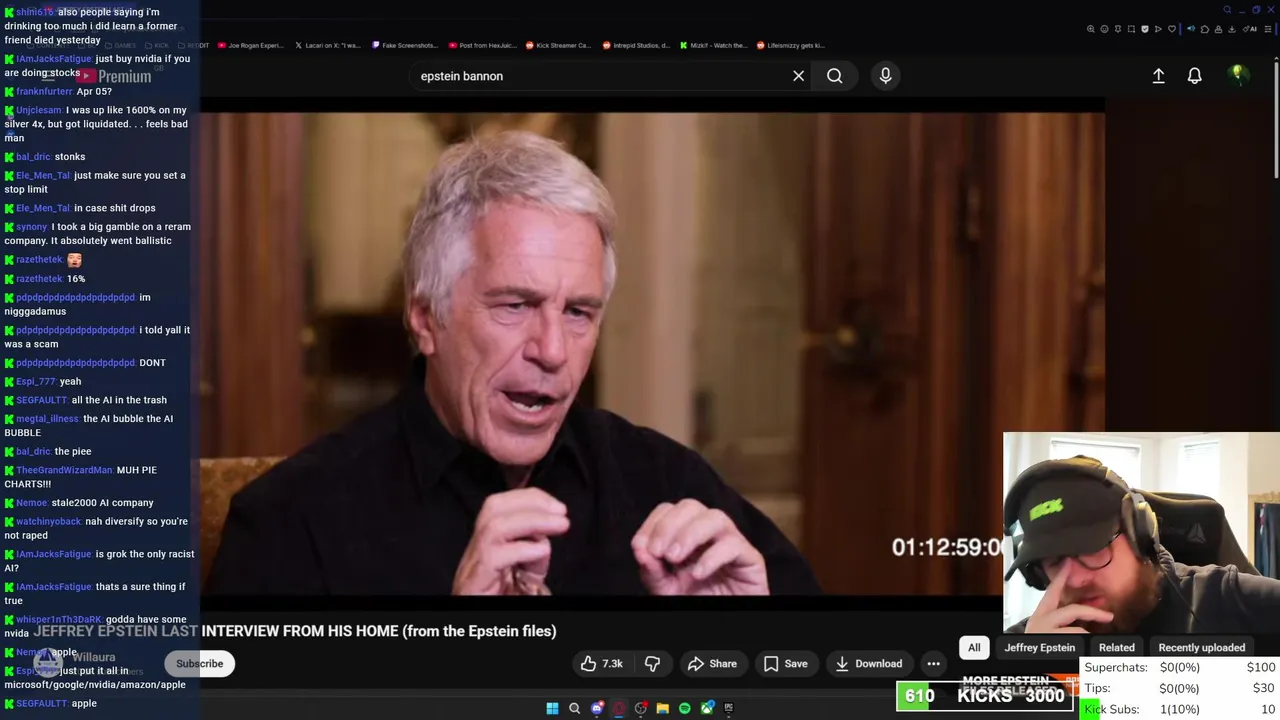Click chat username whisper1nTh3DaRK
Viewport: 1280px width, 720px height.
coord(59,620)
